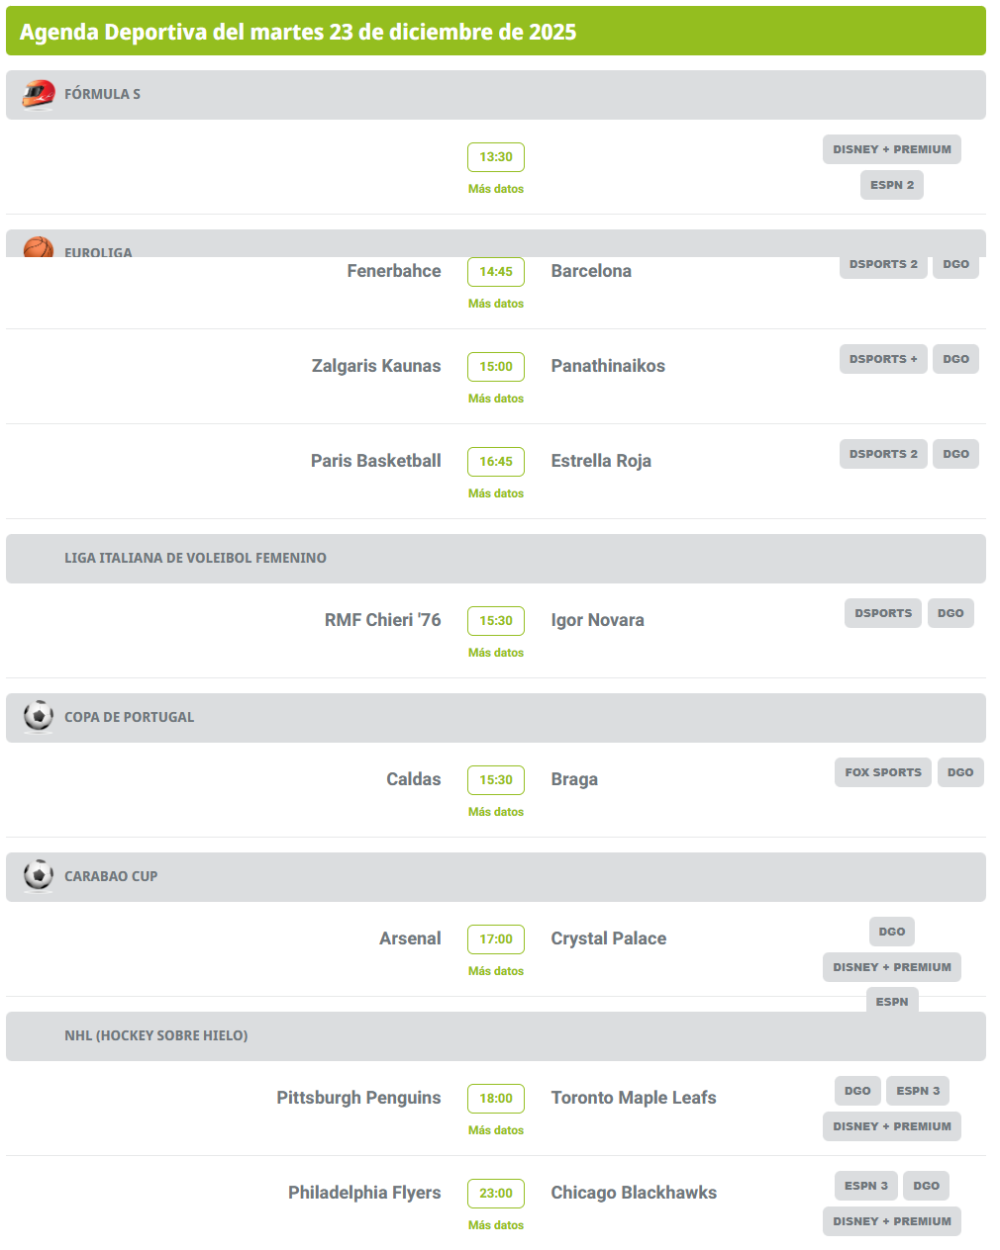Click the DSPORTS + badge for Zalgaris match
Screen dimensions: 1000x1250
883,359
